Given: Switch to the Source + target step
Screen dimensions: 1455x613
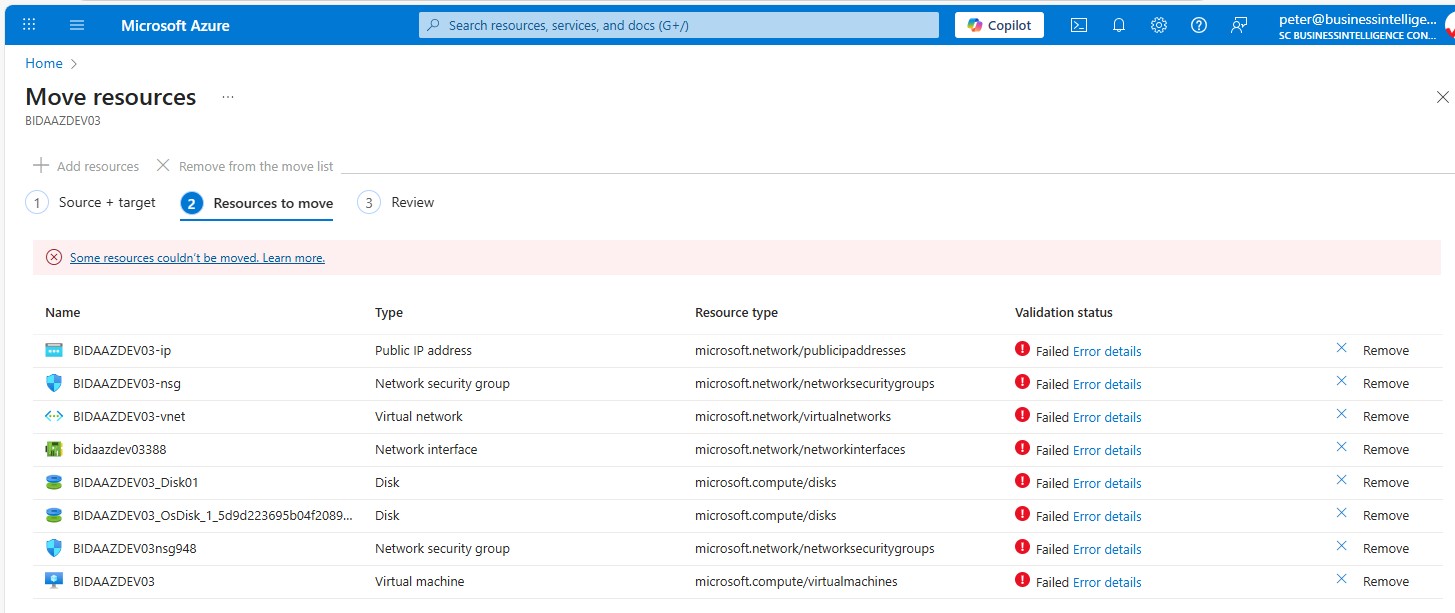Looking at the screenshot, I should 91,202.
